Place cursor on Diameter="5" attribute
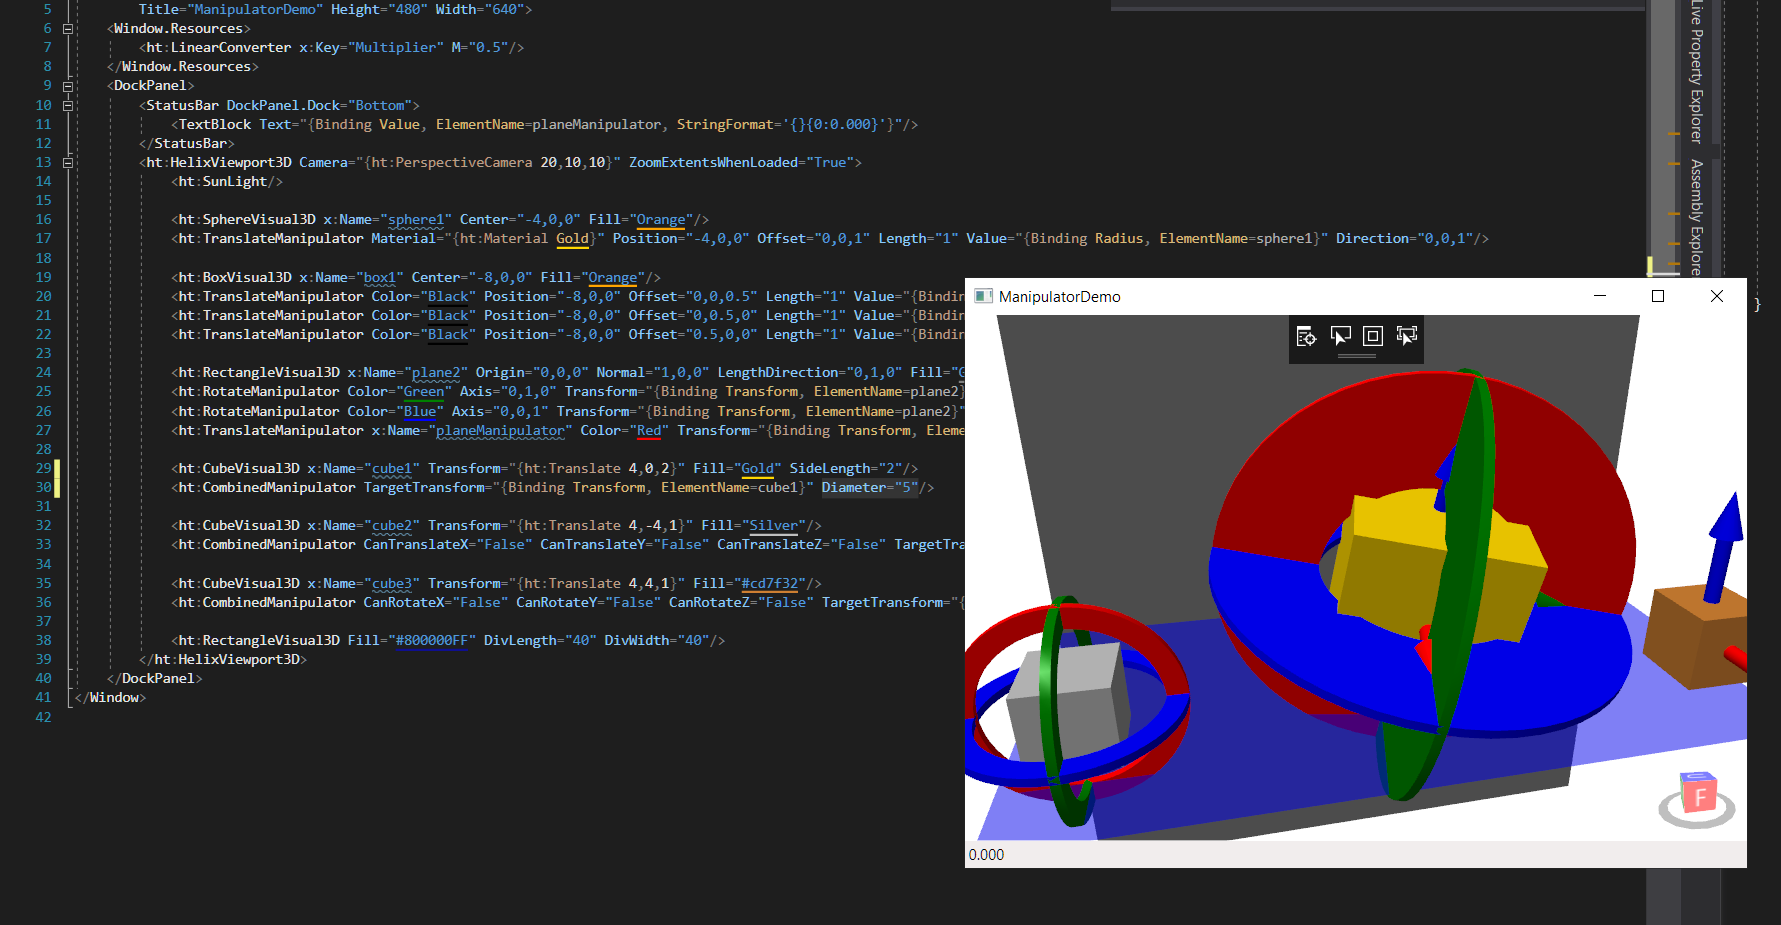Viewport: 1781px width, 925px height. pyautogui.click(x=869, y=487)
